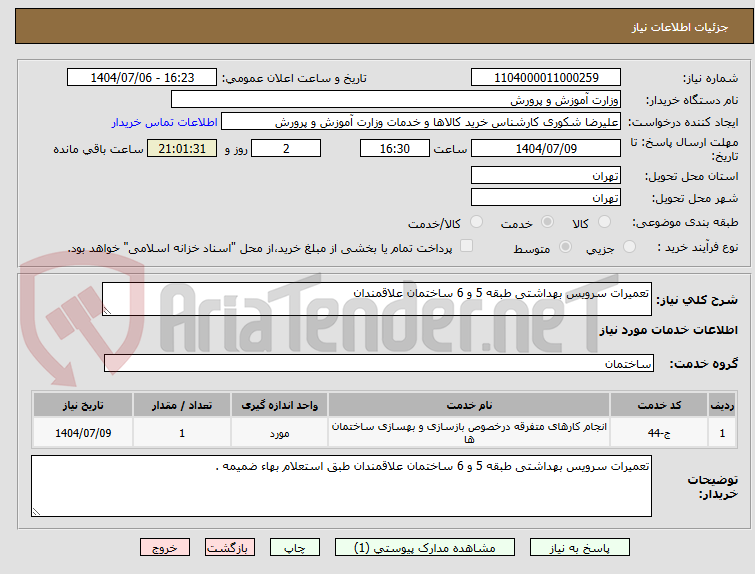Click the وزارت آموزش و پرورش buyer field
This screenshot has height=574, width=755.
click(x=396, y=100)
